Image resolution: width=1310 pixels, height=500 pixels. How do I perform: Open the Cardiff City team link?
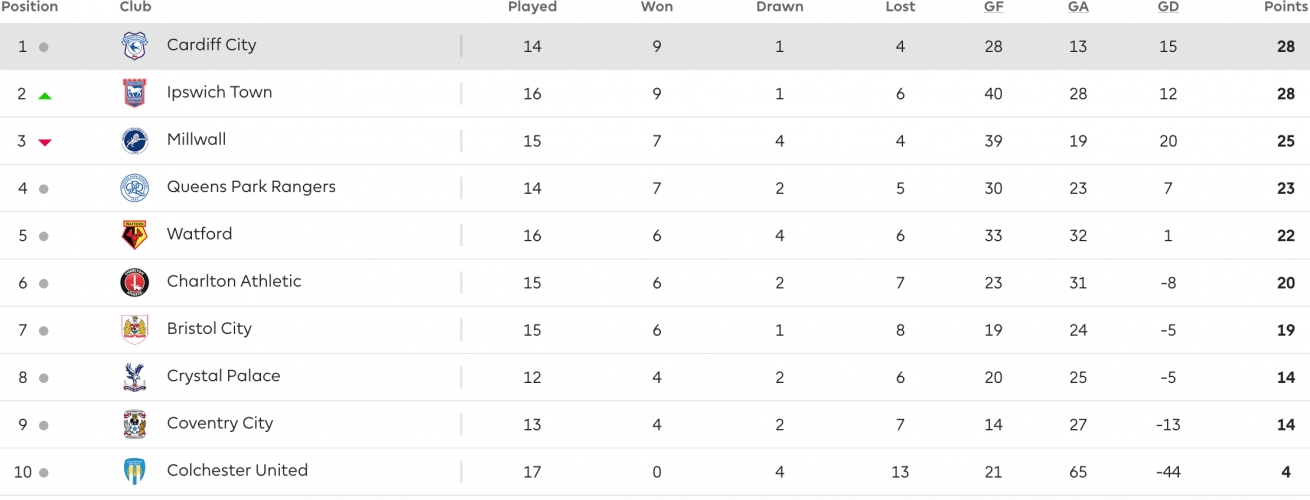point(211,45)
